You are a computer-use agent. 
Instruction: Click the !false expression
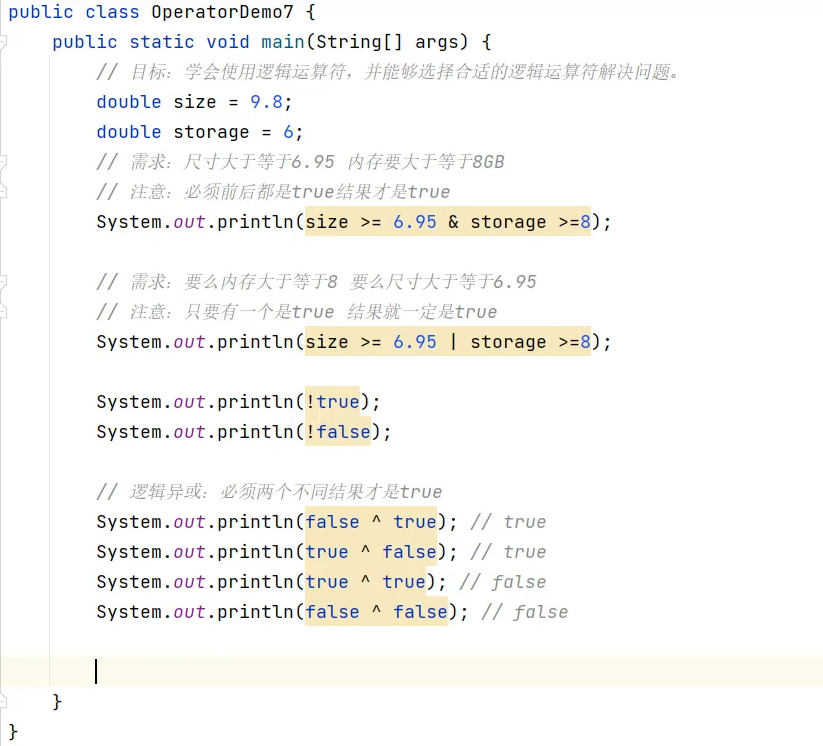338,432
